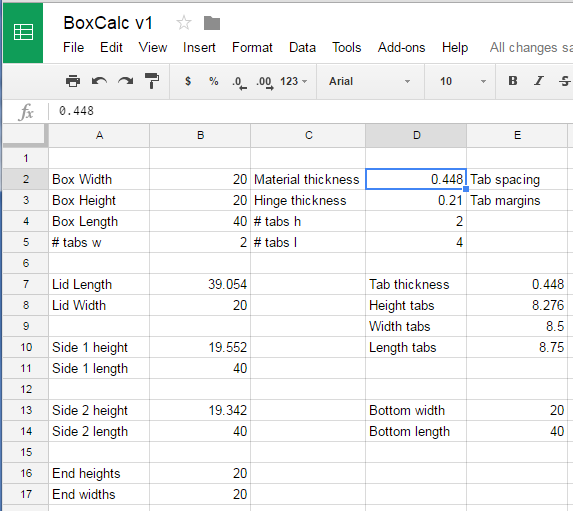Click the Length tabs value 8.75
573x511 pixels.
tap(517, 347)
